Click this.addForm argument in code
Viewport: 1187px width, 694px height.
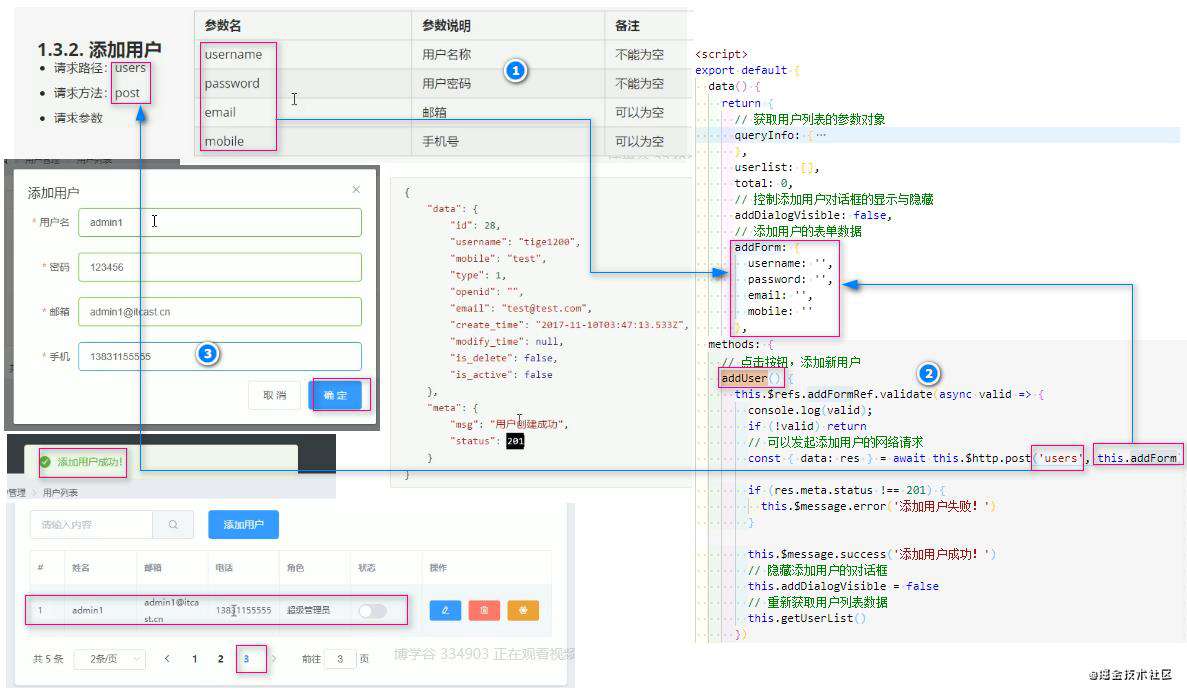pos(1137,458)
